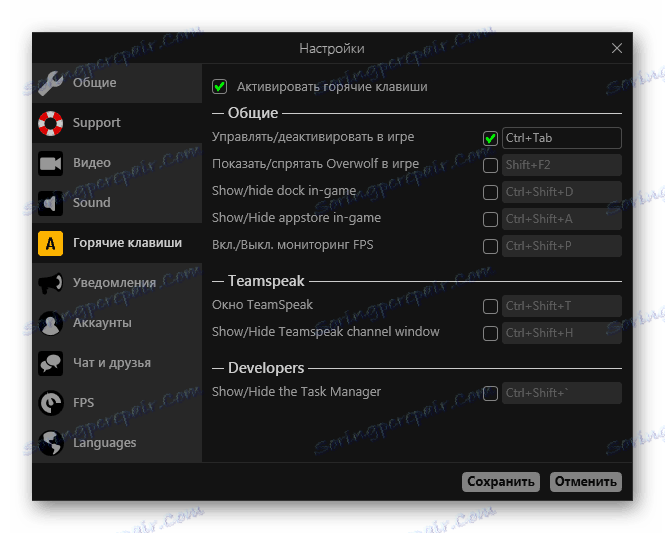The width and height of the screenshot is (665, 533).
Task: Select Уведомления settings tab
Action: (x=117, y=283)
